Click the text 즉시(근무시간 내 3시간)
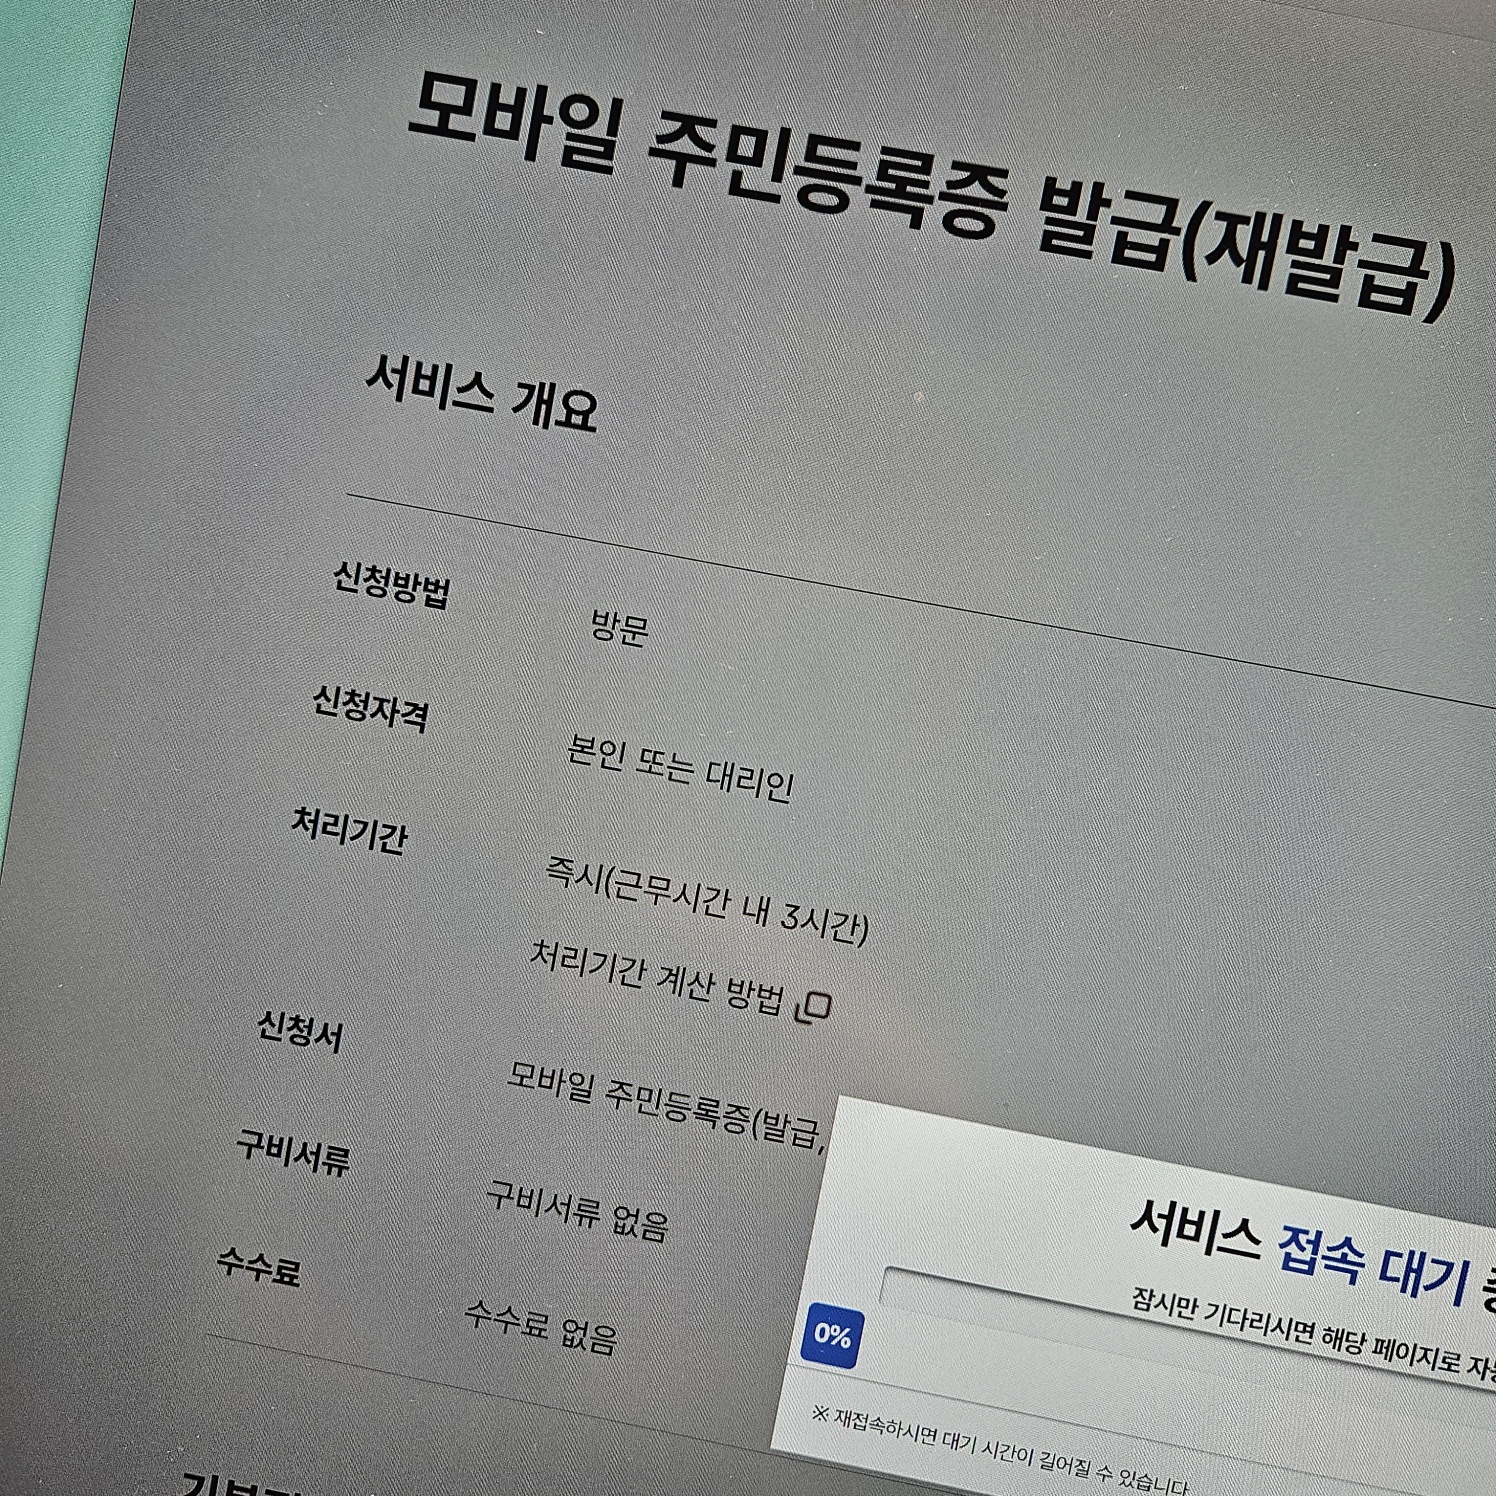Image resolution: width=1496 pixels, height=1496 pixels. [x=707, y=900]
